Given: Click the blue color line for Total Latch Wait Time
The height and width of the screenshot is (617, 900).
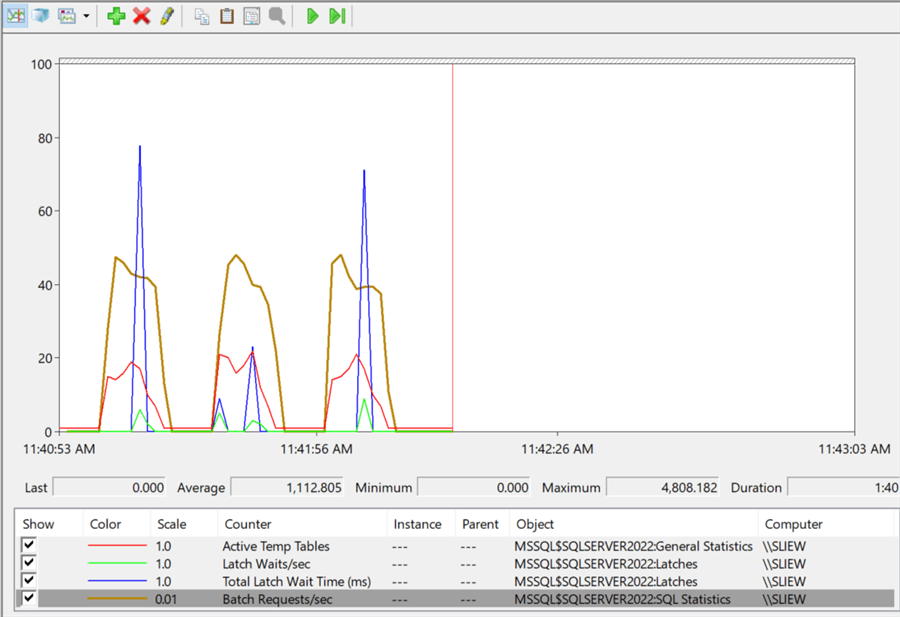Looking at the screenshot, I should tap(117, 581).
